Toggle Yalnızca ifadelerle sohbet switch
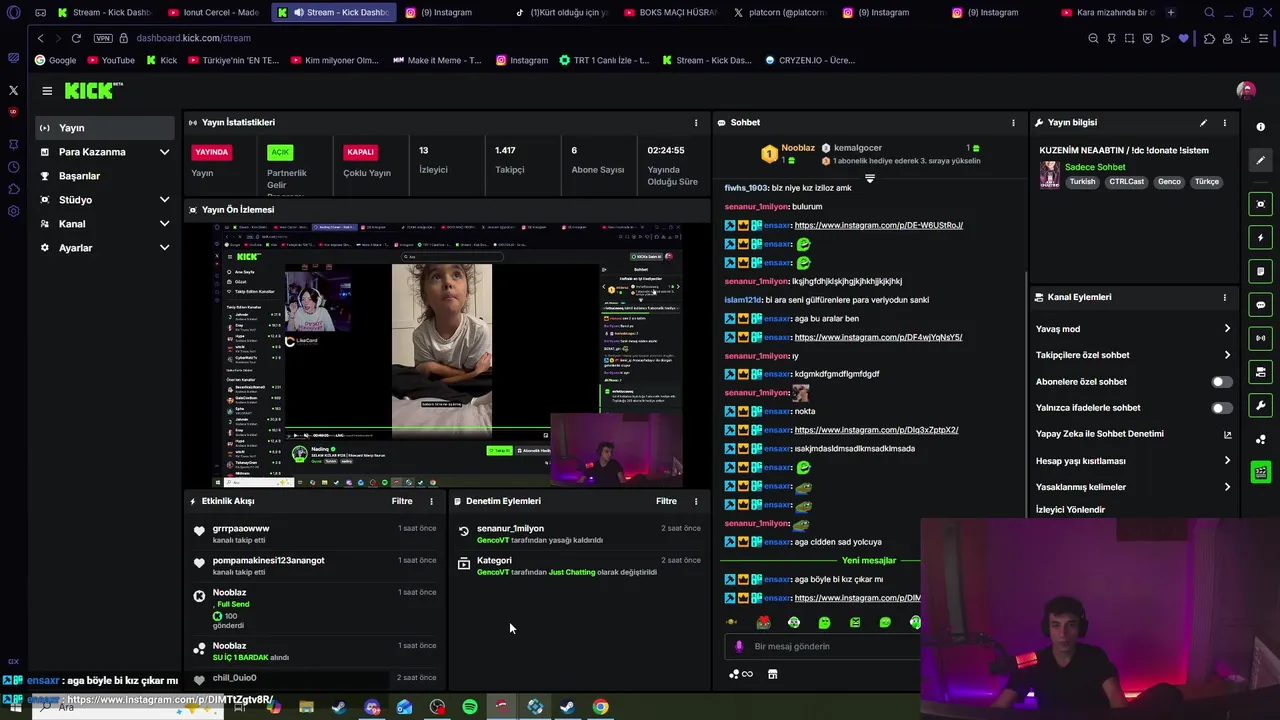1280x720 pixels. 1221,408
